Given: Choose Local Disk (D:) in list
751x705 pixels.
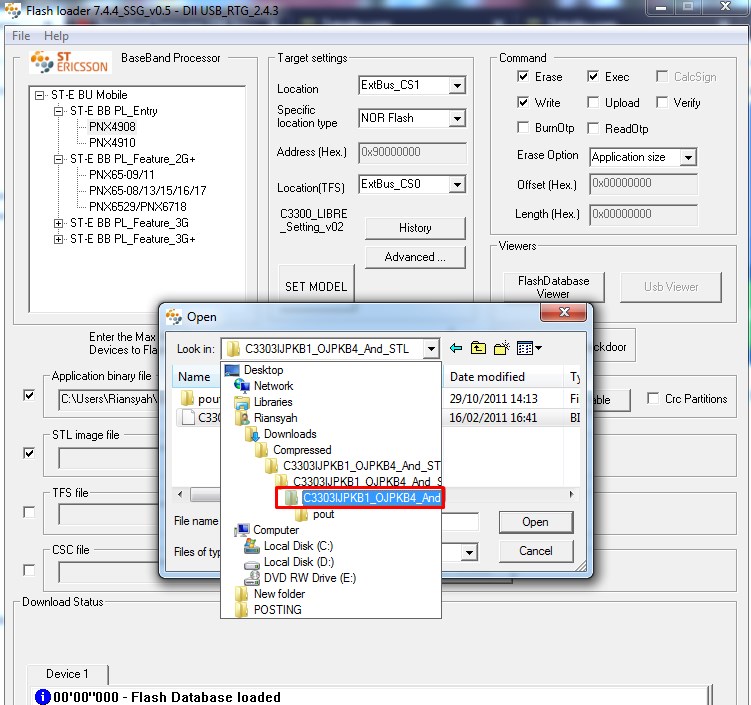Looking at the screenshot, I should coord(298,562).
